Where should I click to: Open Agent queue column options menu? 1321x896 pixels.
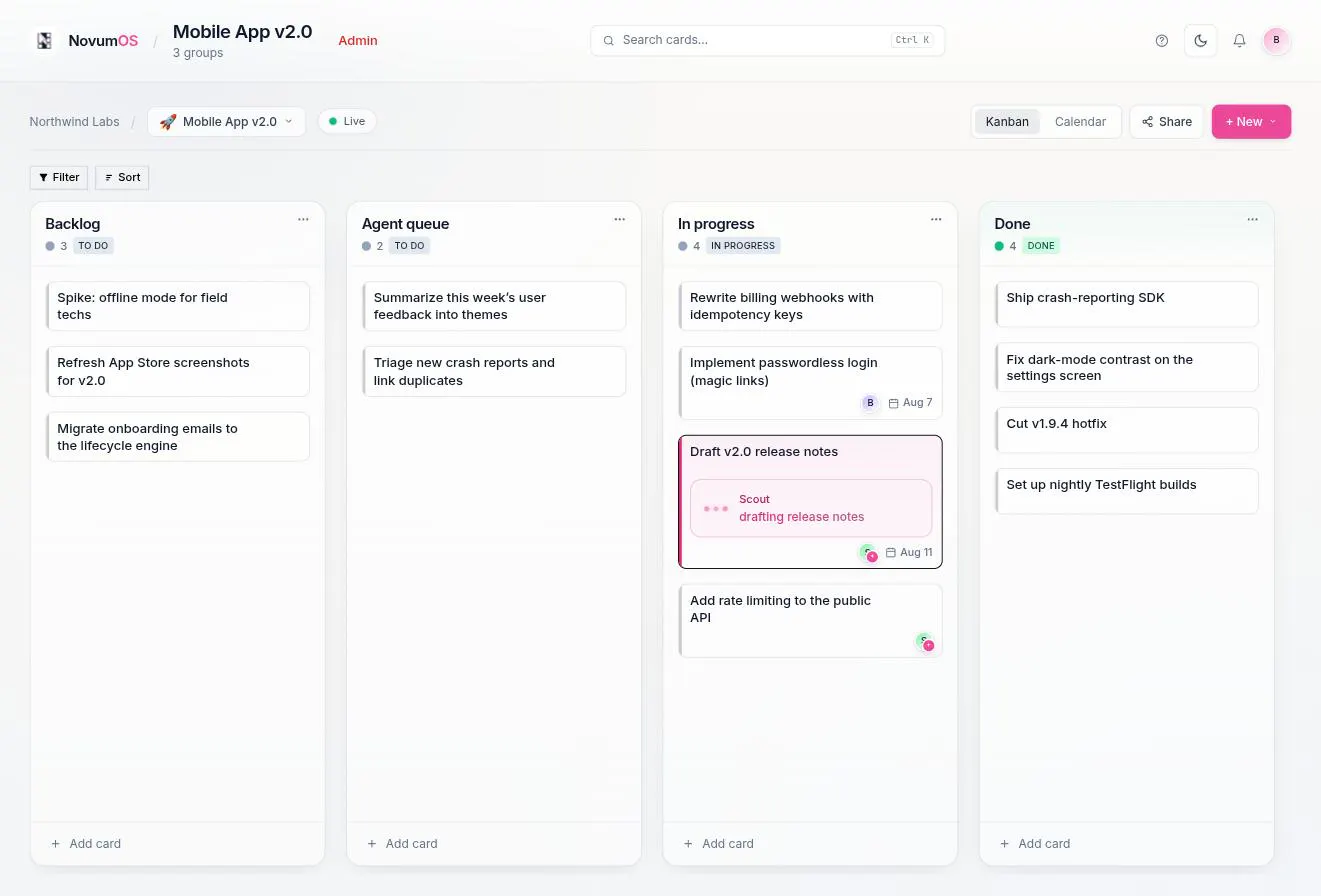pos(619,219)
